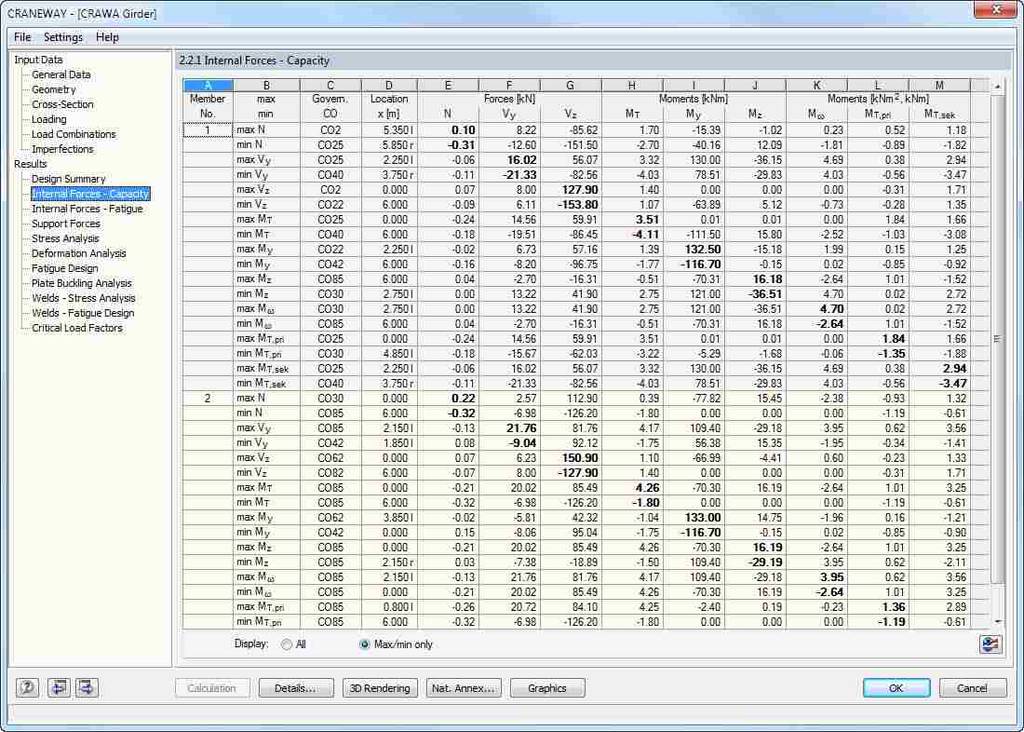Image resolution: width=1024 pixels, height=732 pixels.
Task: Select Load Combinations under Input Data
Action: 73,134
